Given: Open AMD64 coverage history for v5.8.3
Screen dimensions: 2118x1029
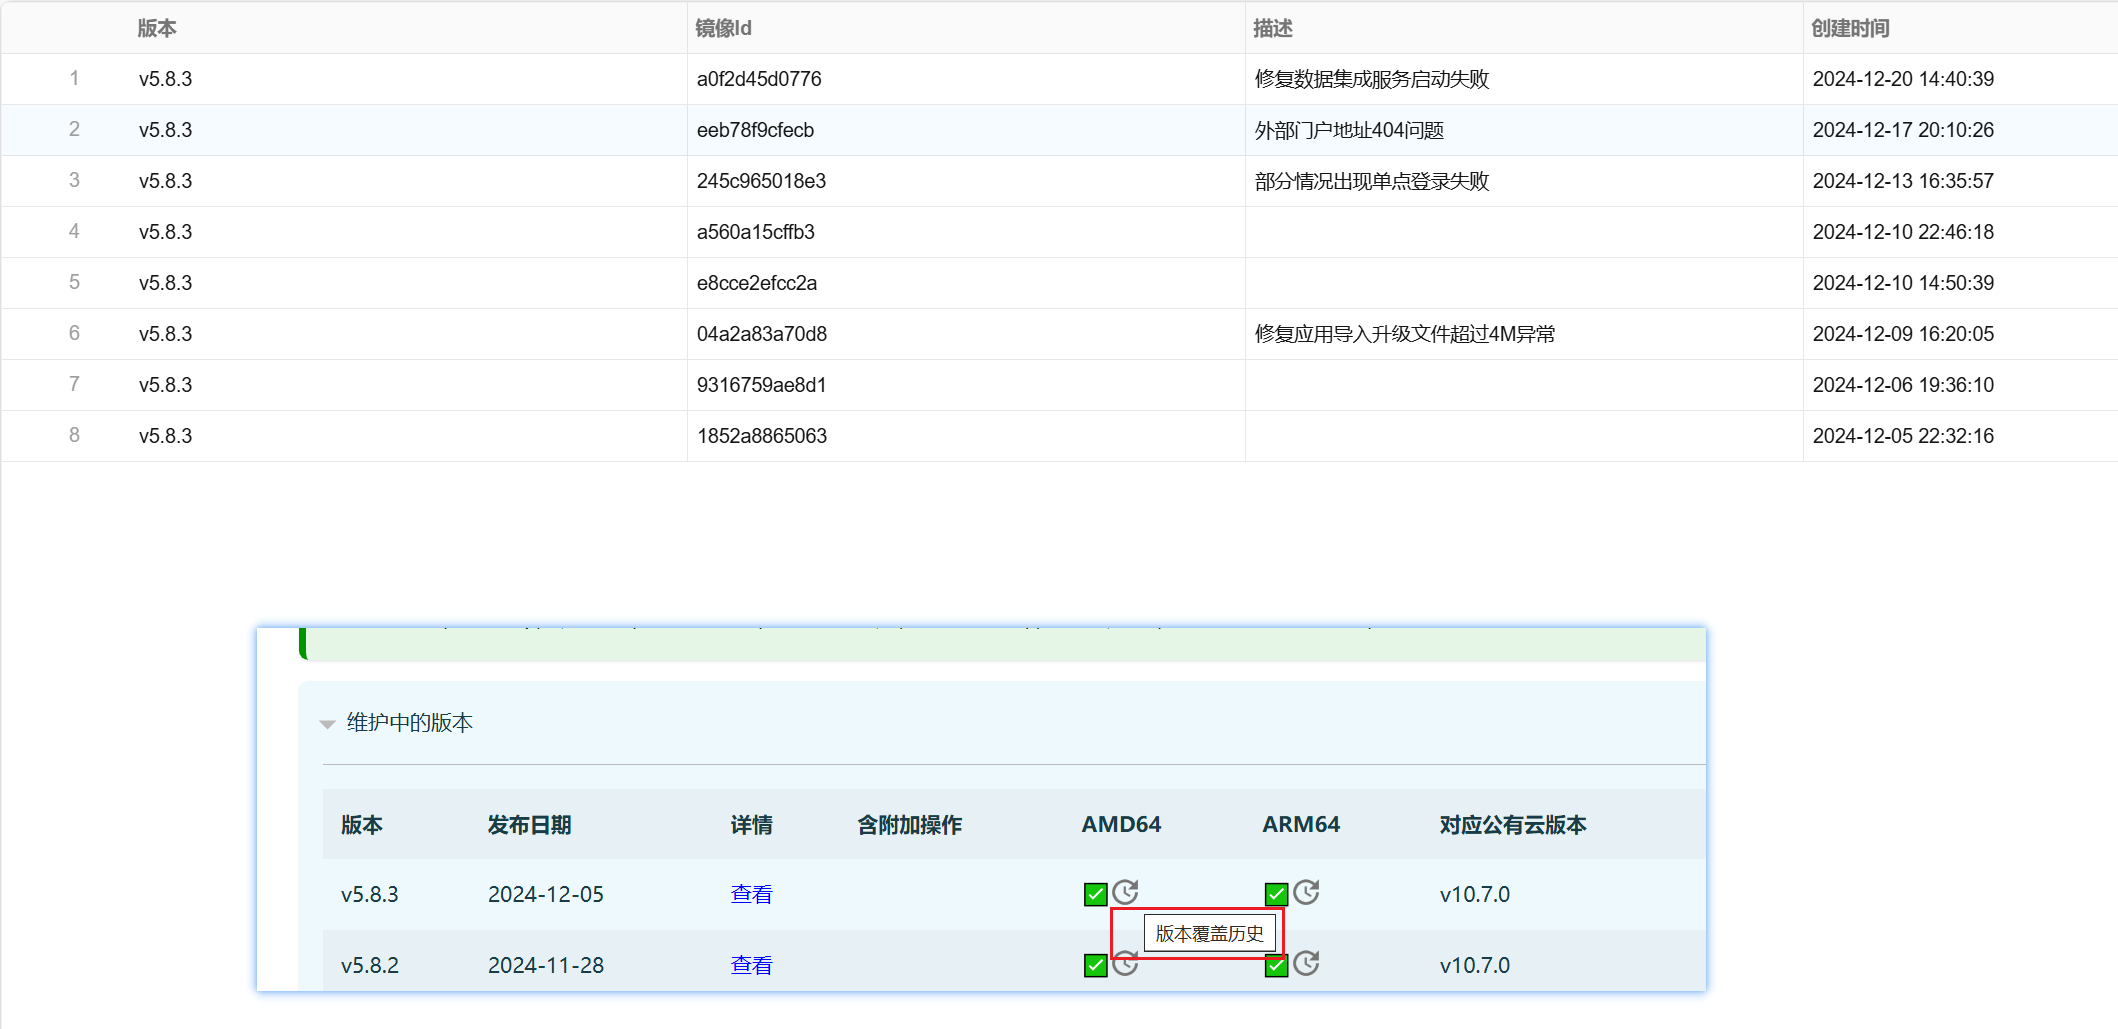Looking at the screenshot, I should [1126, 892].
